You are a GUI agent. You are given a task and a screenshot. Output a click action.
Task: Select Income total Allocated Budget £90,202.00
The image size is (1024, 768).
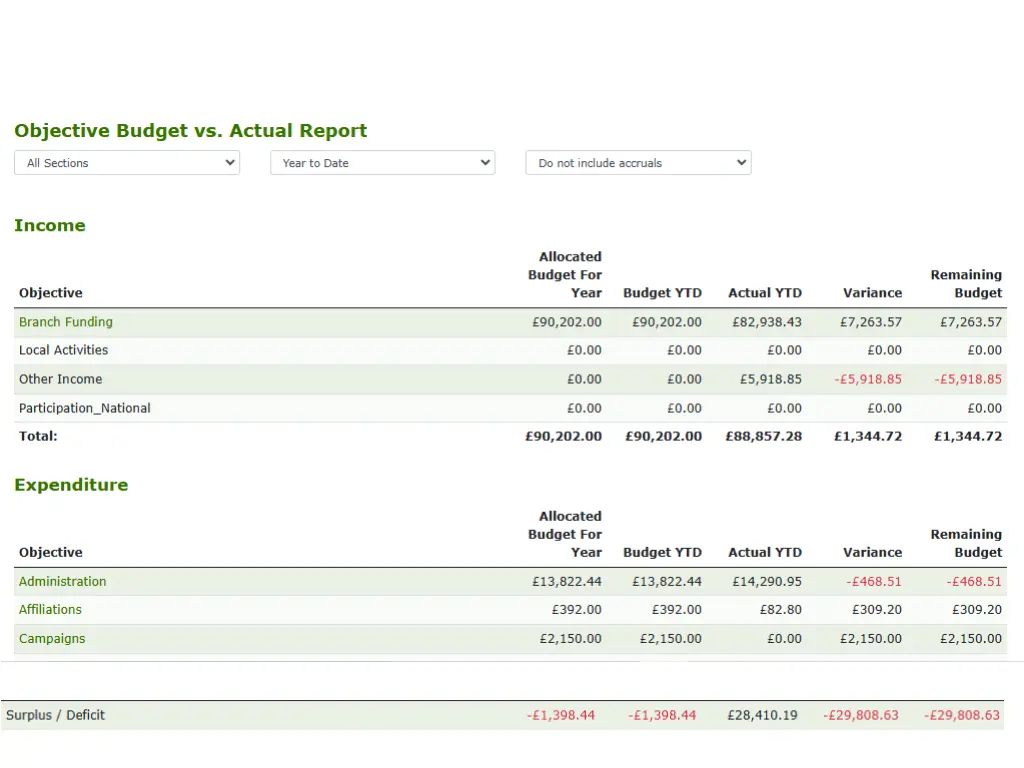tap(564, 436)
